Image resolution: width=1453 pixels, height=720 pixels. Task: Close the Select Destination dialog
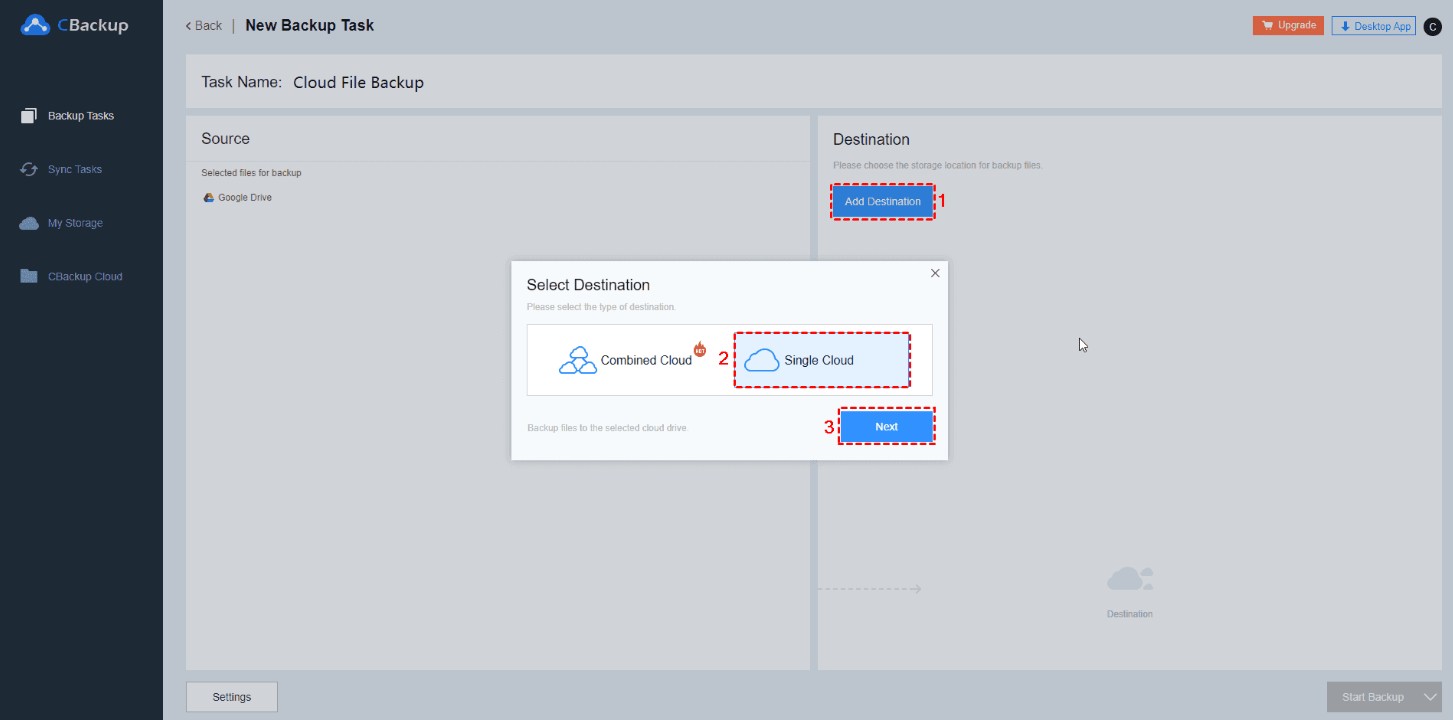935,273
